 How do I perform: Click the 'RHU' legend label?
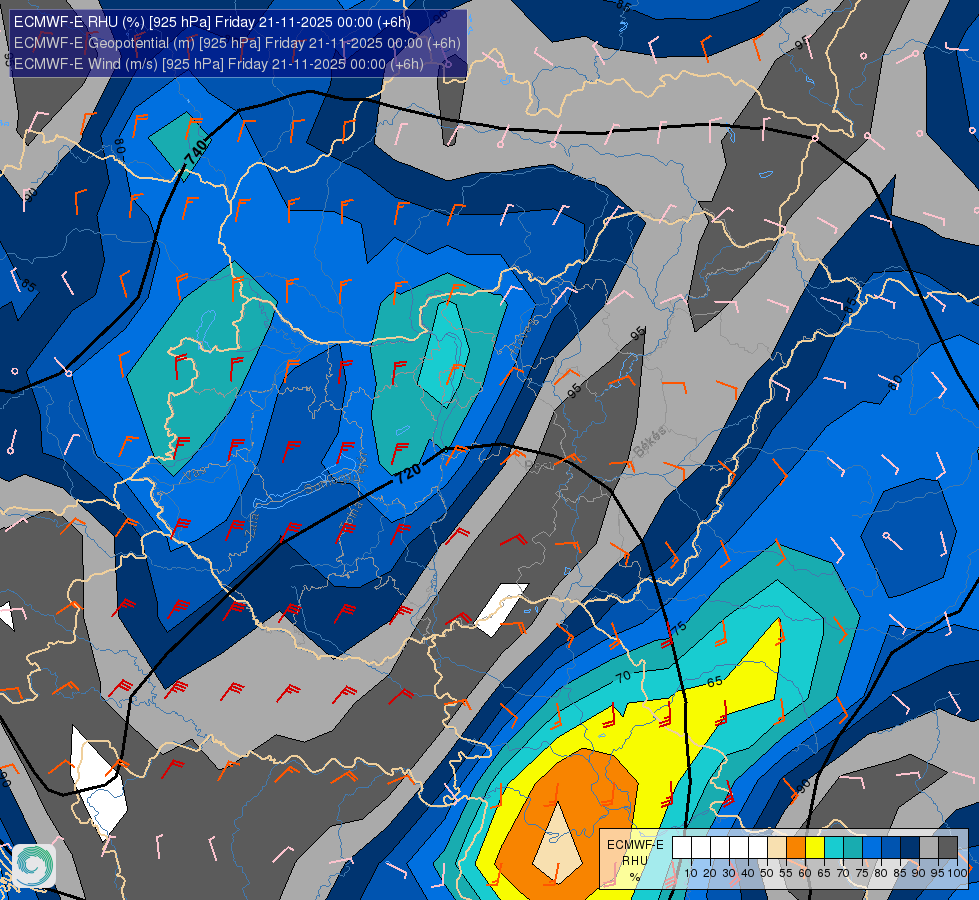(x=635, y=861)
